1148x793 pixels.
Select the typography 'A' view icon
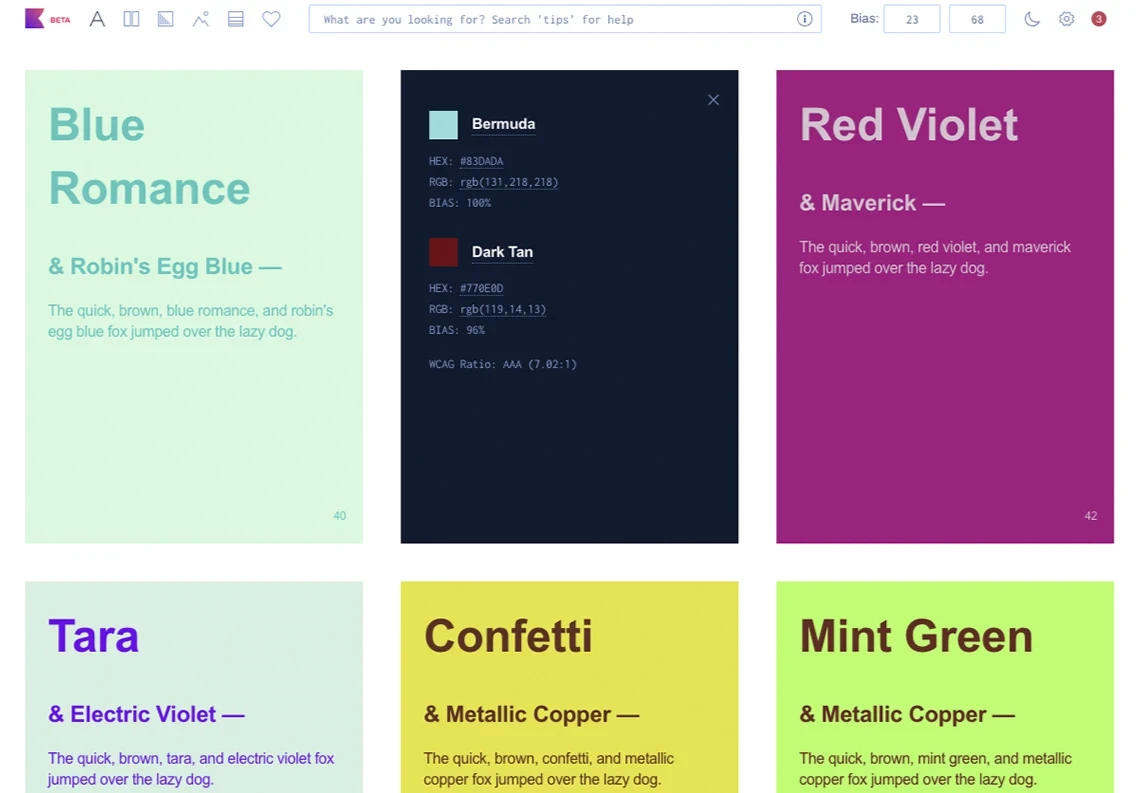coord(97,19)
